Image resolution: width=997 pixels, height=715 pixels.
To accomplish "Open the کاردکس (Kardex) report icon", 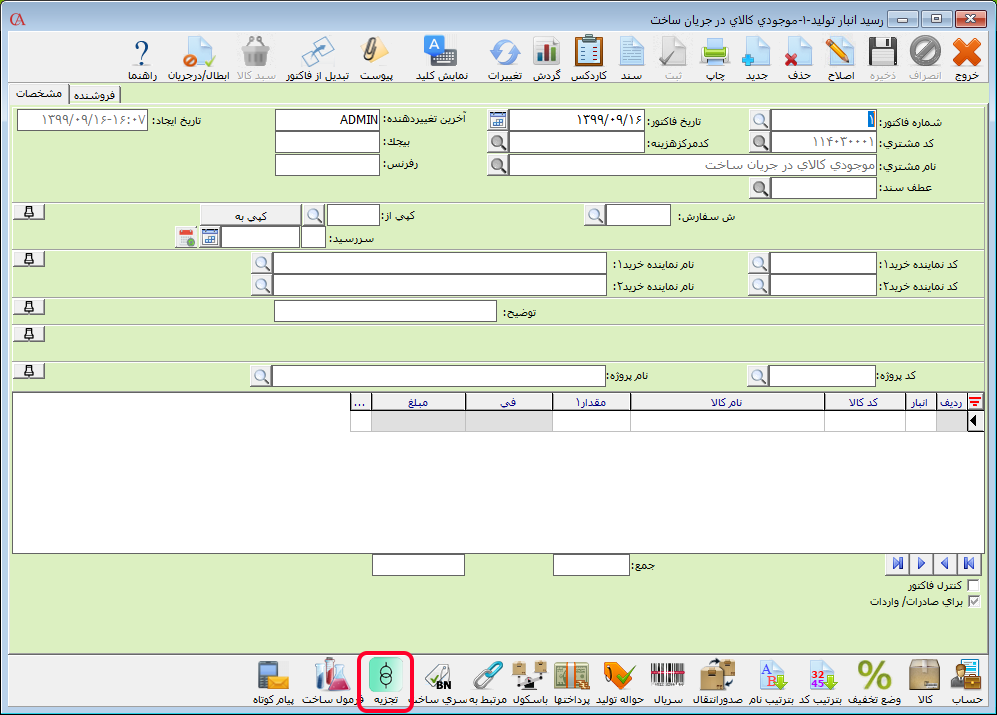I will point(589,58).
